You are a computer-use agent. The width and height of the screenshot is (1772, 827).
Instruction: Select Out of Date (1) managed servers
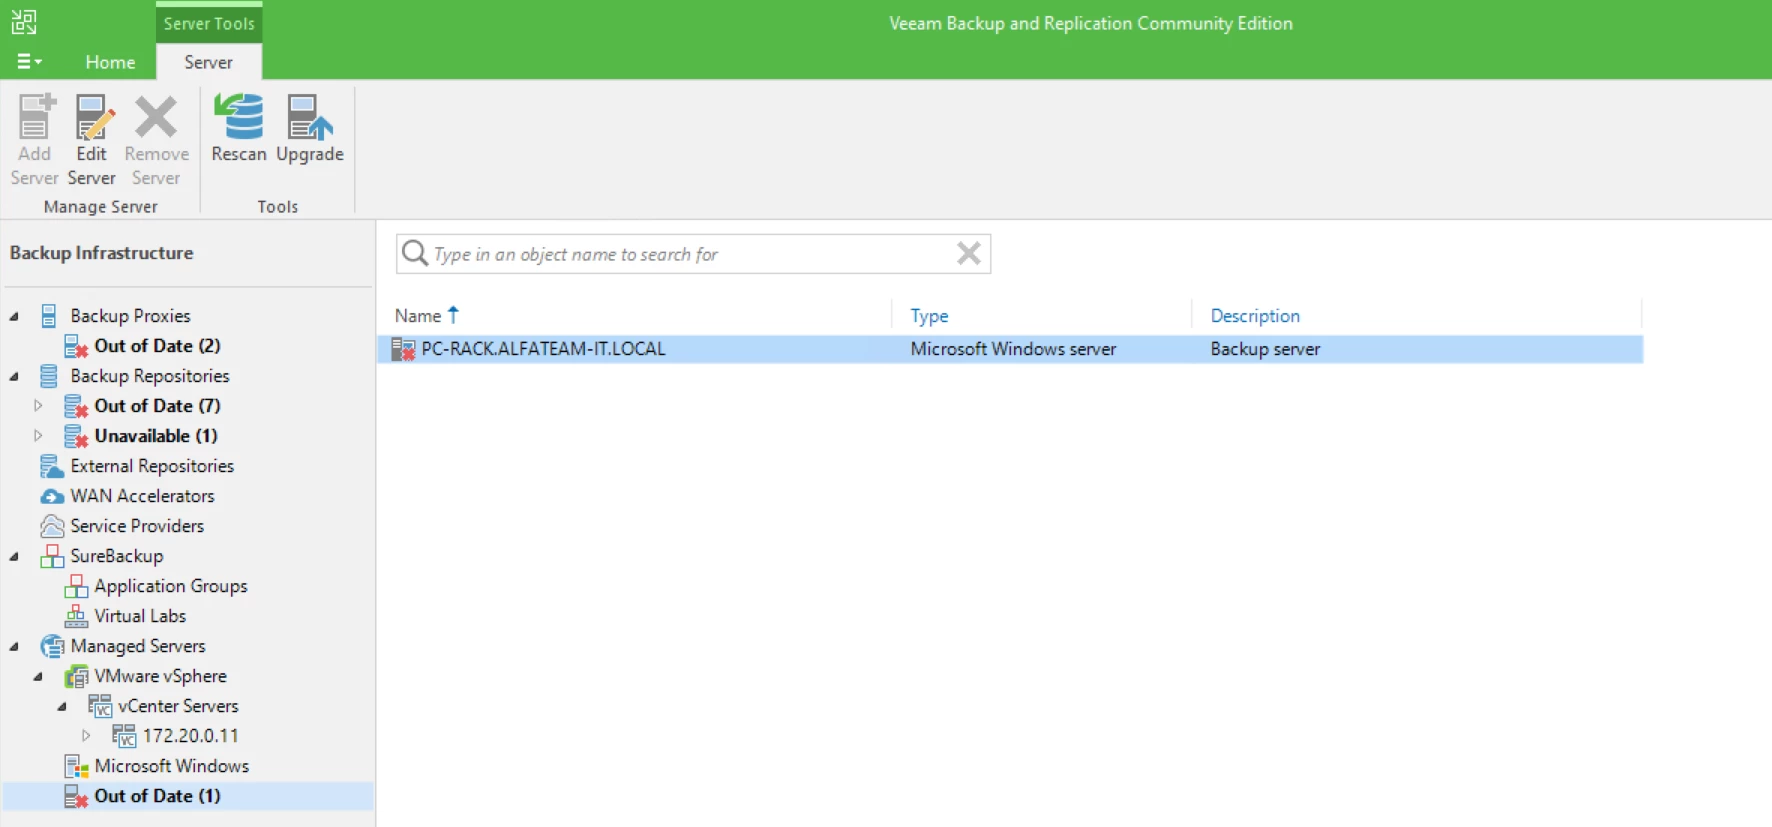[157, 796]
